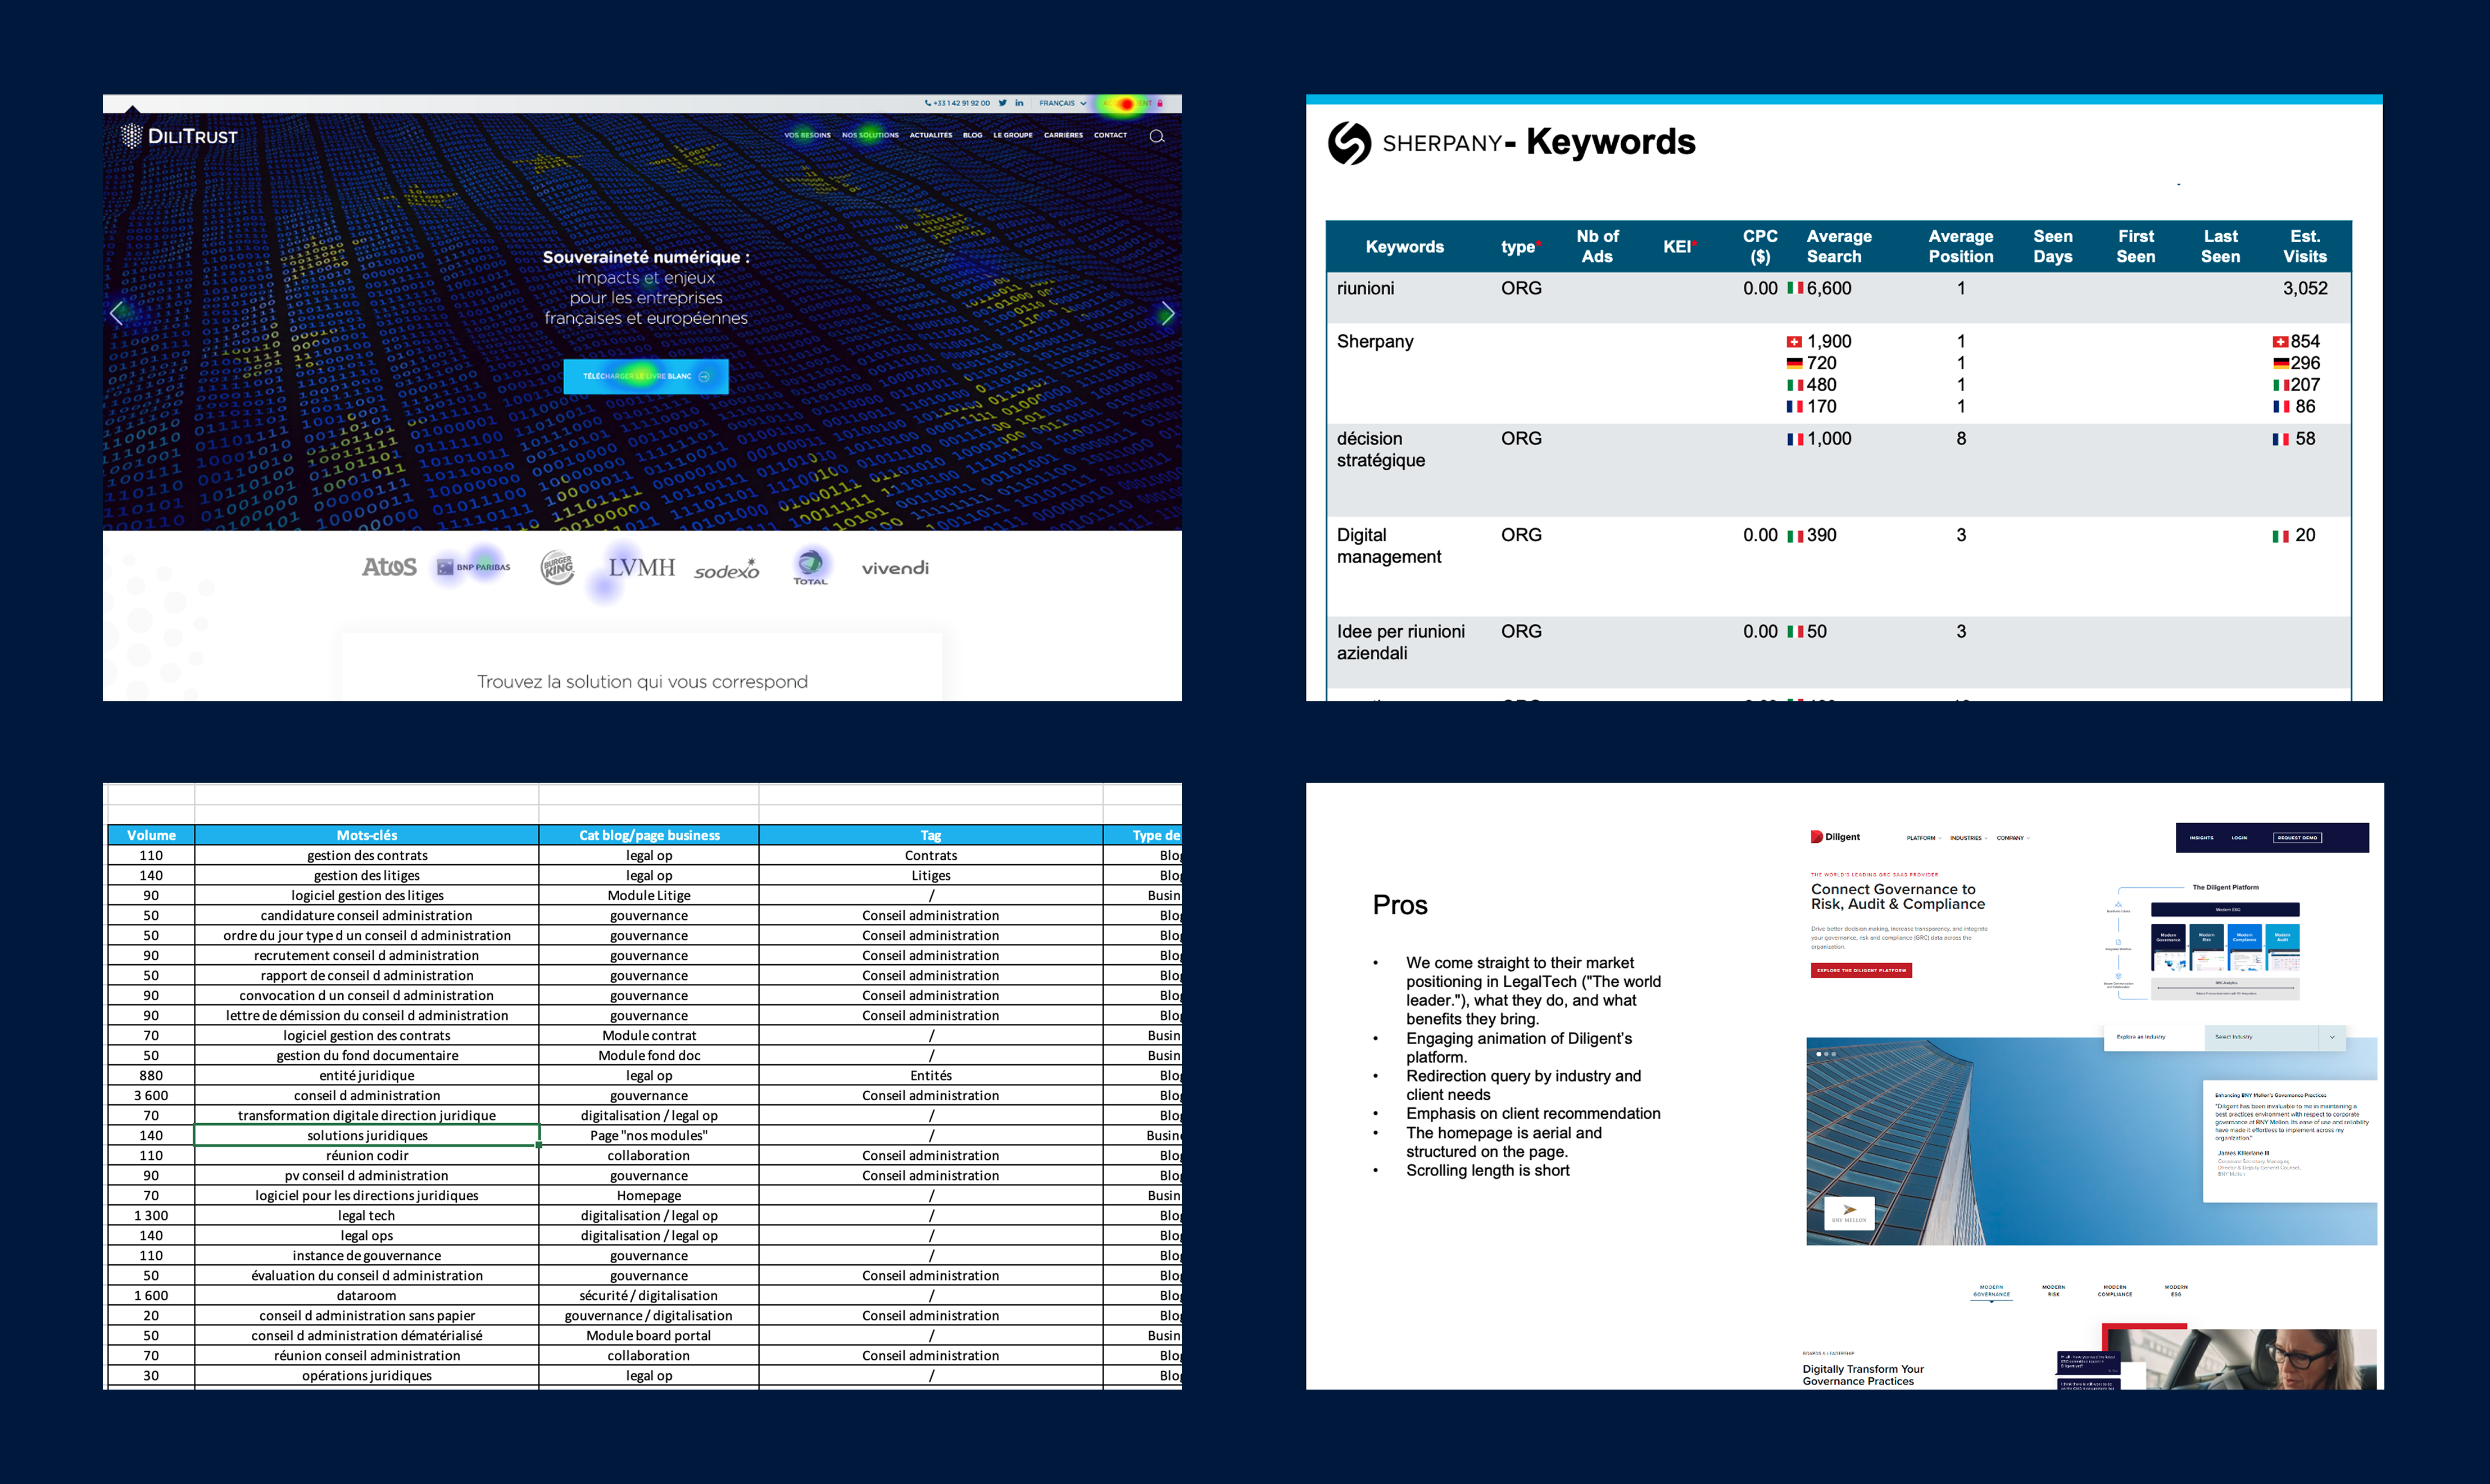
Task: Open the CONTACT page
Action: point(1110,135)
